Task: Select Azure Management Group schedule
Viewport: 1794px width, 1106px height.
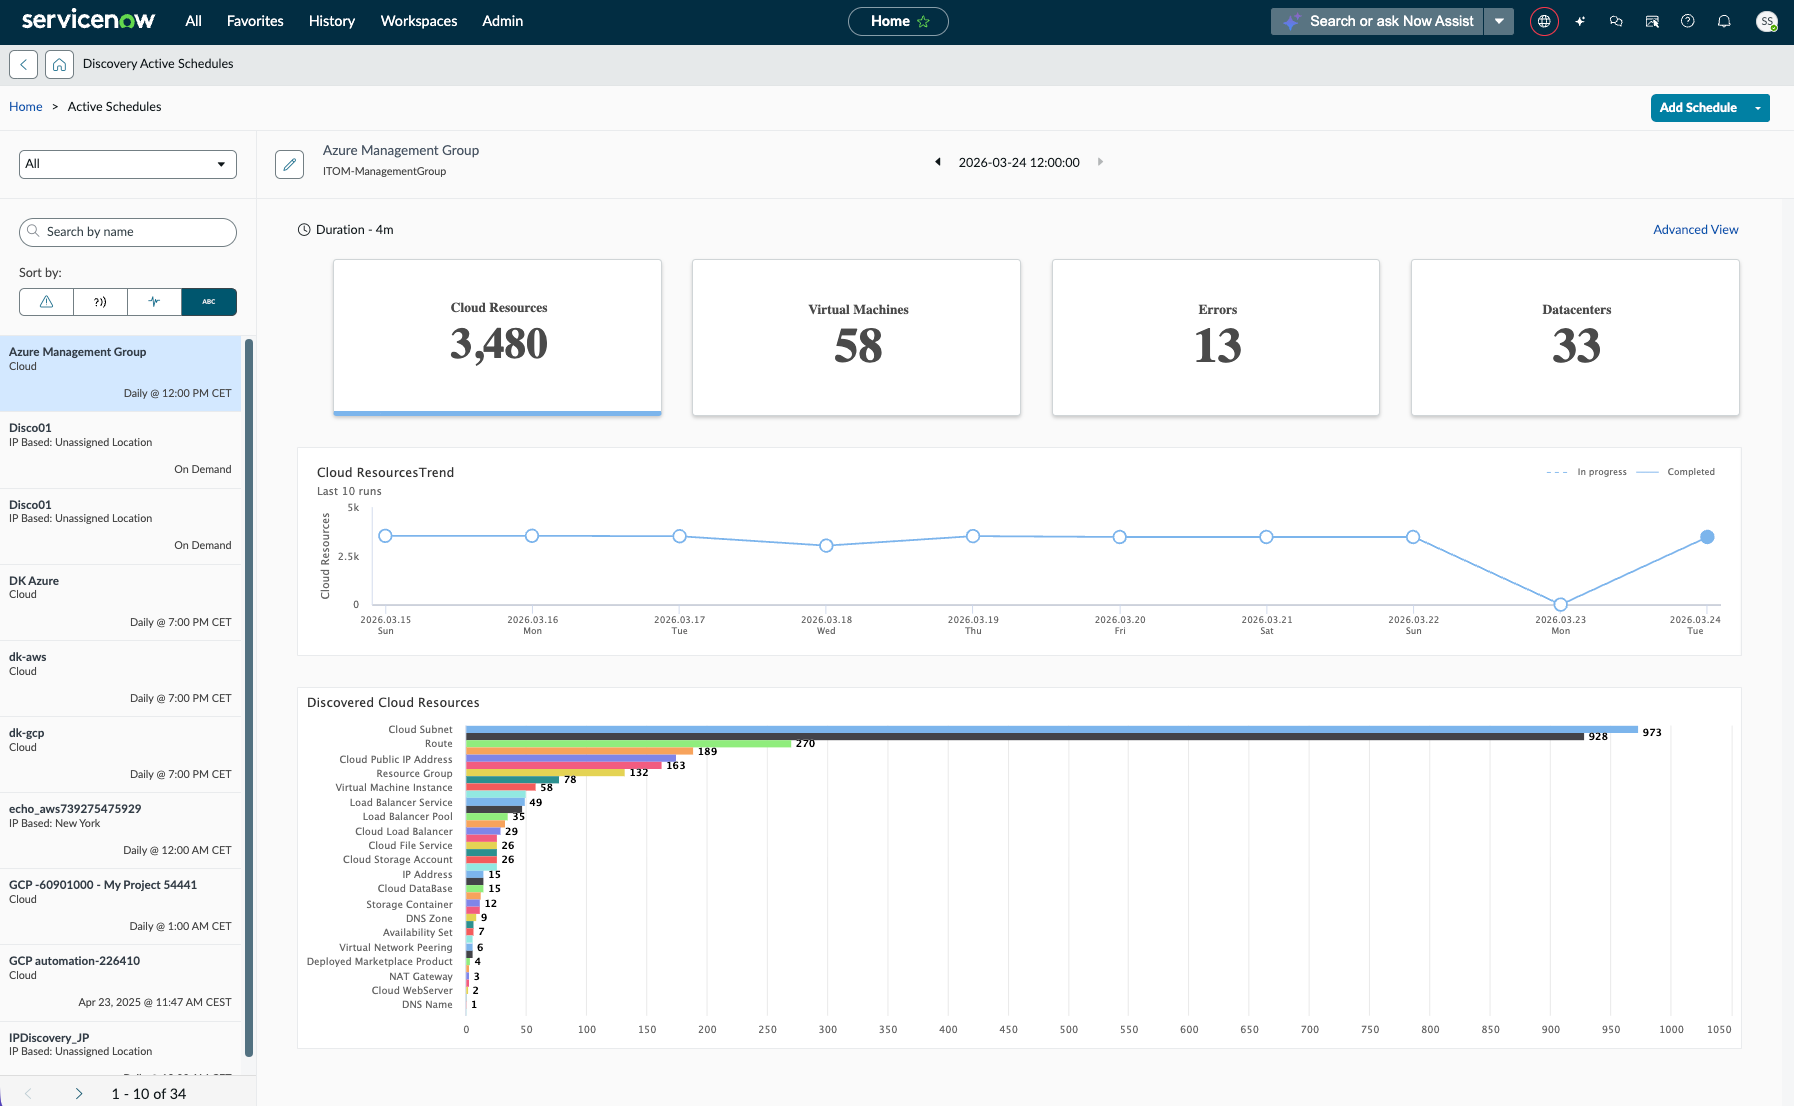Action: pyautogui.click(x=121, y=373)
